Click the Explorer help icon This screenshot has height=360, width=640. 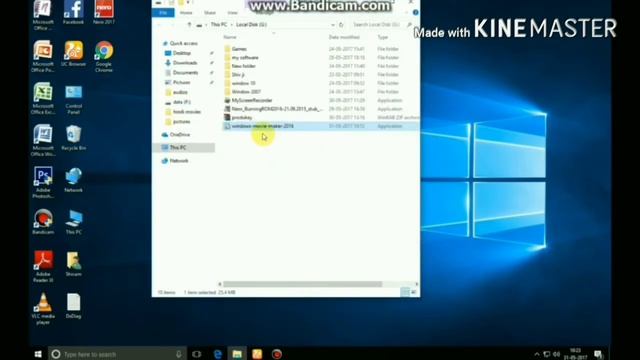pos(416,13)
